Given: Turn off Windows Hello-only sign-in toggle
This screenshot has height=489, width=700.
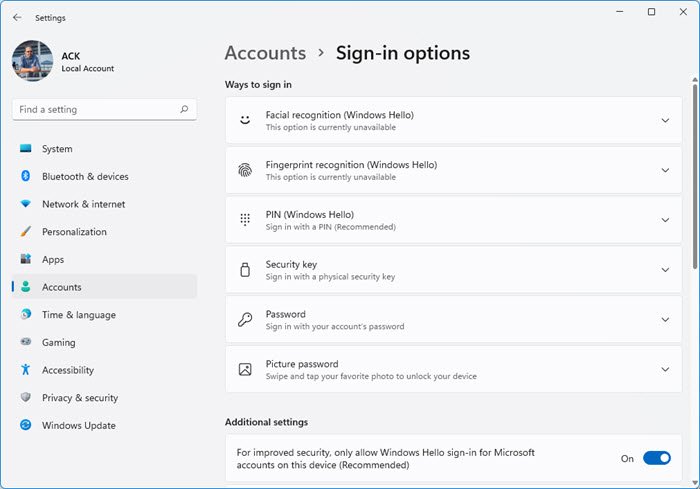Looking at the screenshot, I should pos(656,458).
